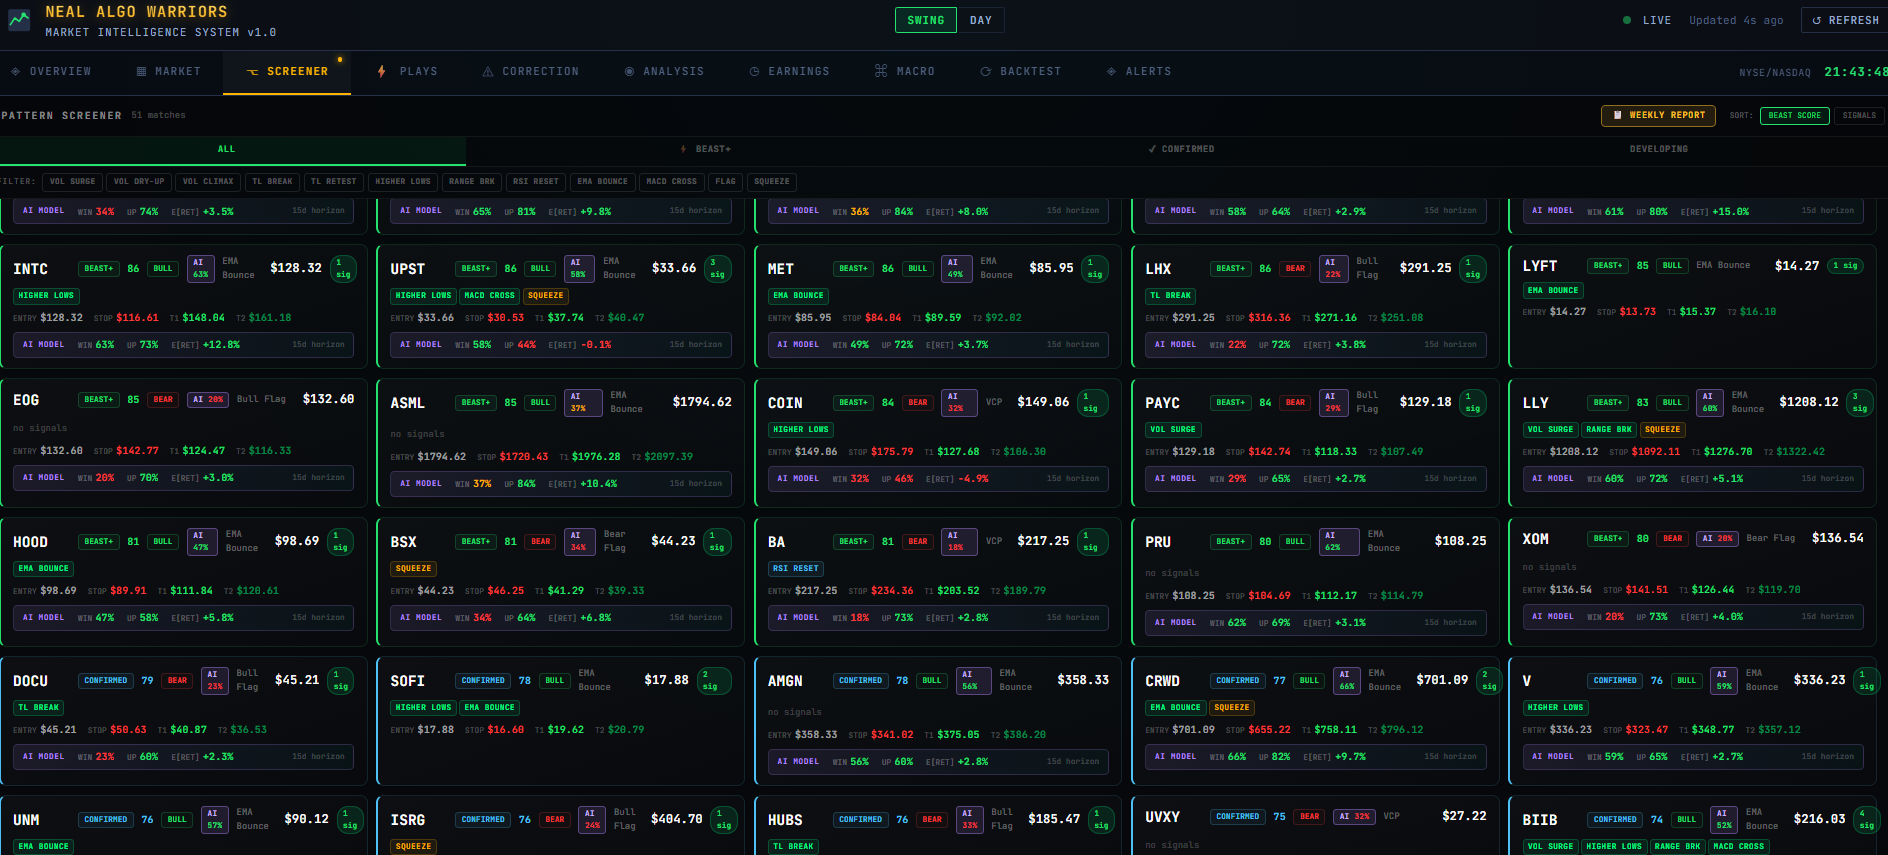This screenshot has width=1888, height=855.
Task: Switch to the Macro tab
Action: [x=904, y=72]
